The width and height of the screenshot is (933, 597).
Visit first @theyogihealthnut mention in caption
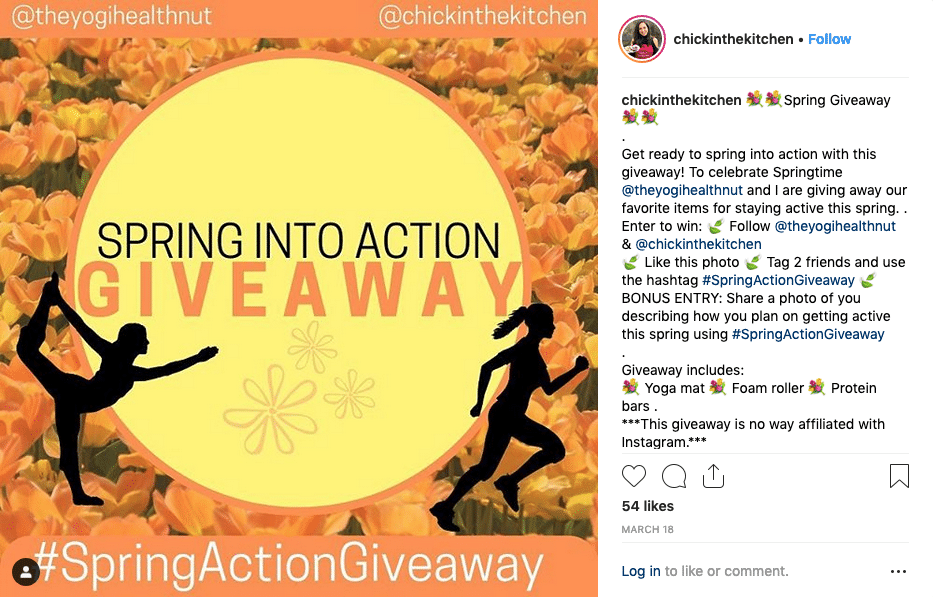coord(682,190)
